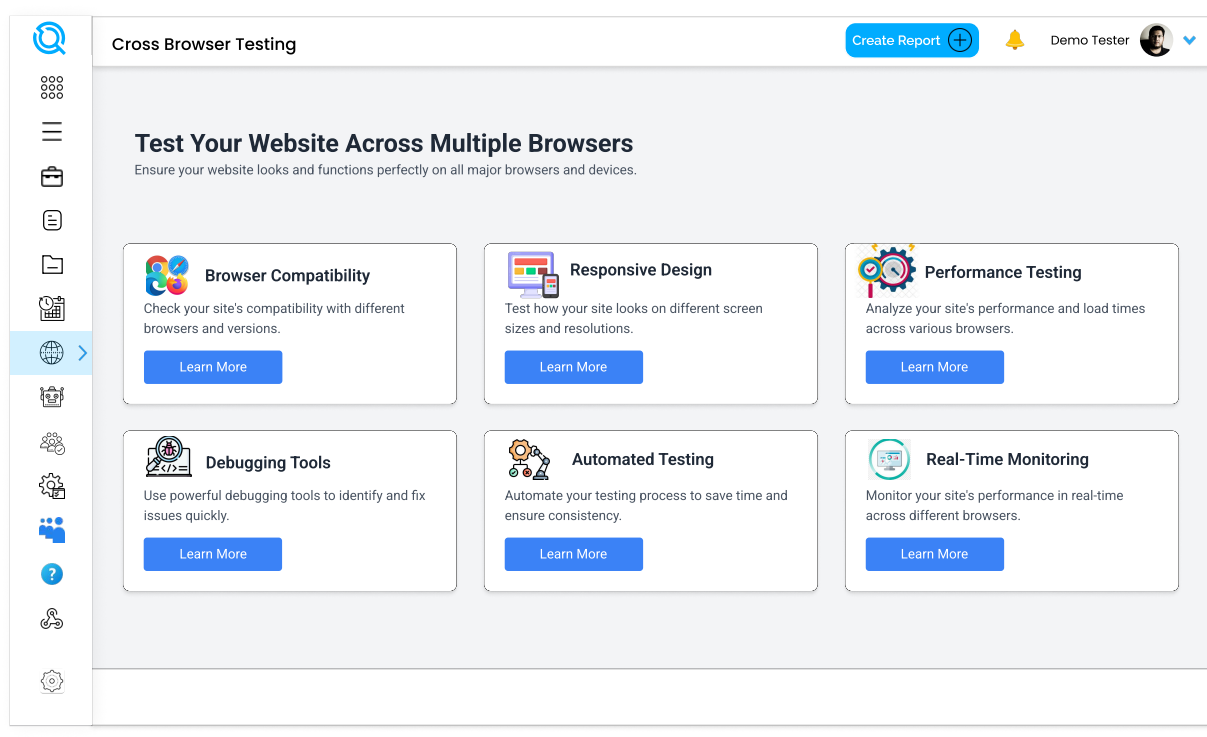The height and width of the screenshot is (737, 1207).
Task: Open the briefcase projects icon
Action: (52, 177)
